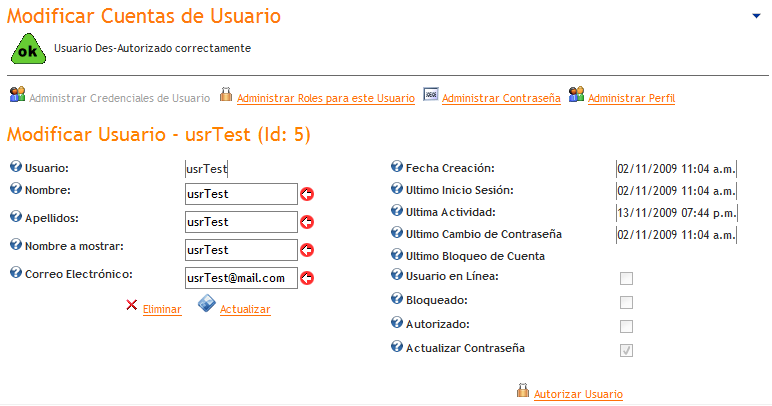
Task: Toggle the Actualizar Contraseña checkbox
Action: tap(627, 350)
